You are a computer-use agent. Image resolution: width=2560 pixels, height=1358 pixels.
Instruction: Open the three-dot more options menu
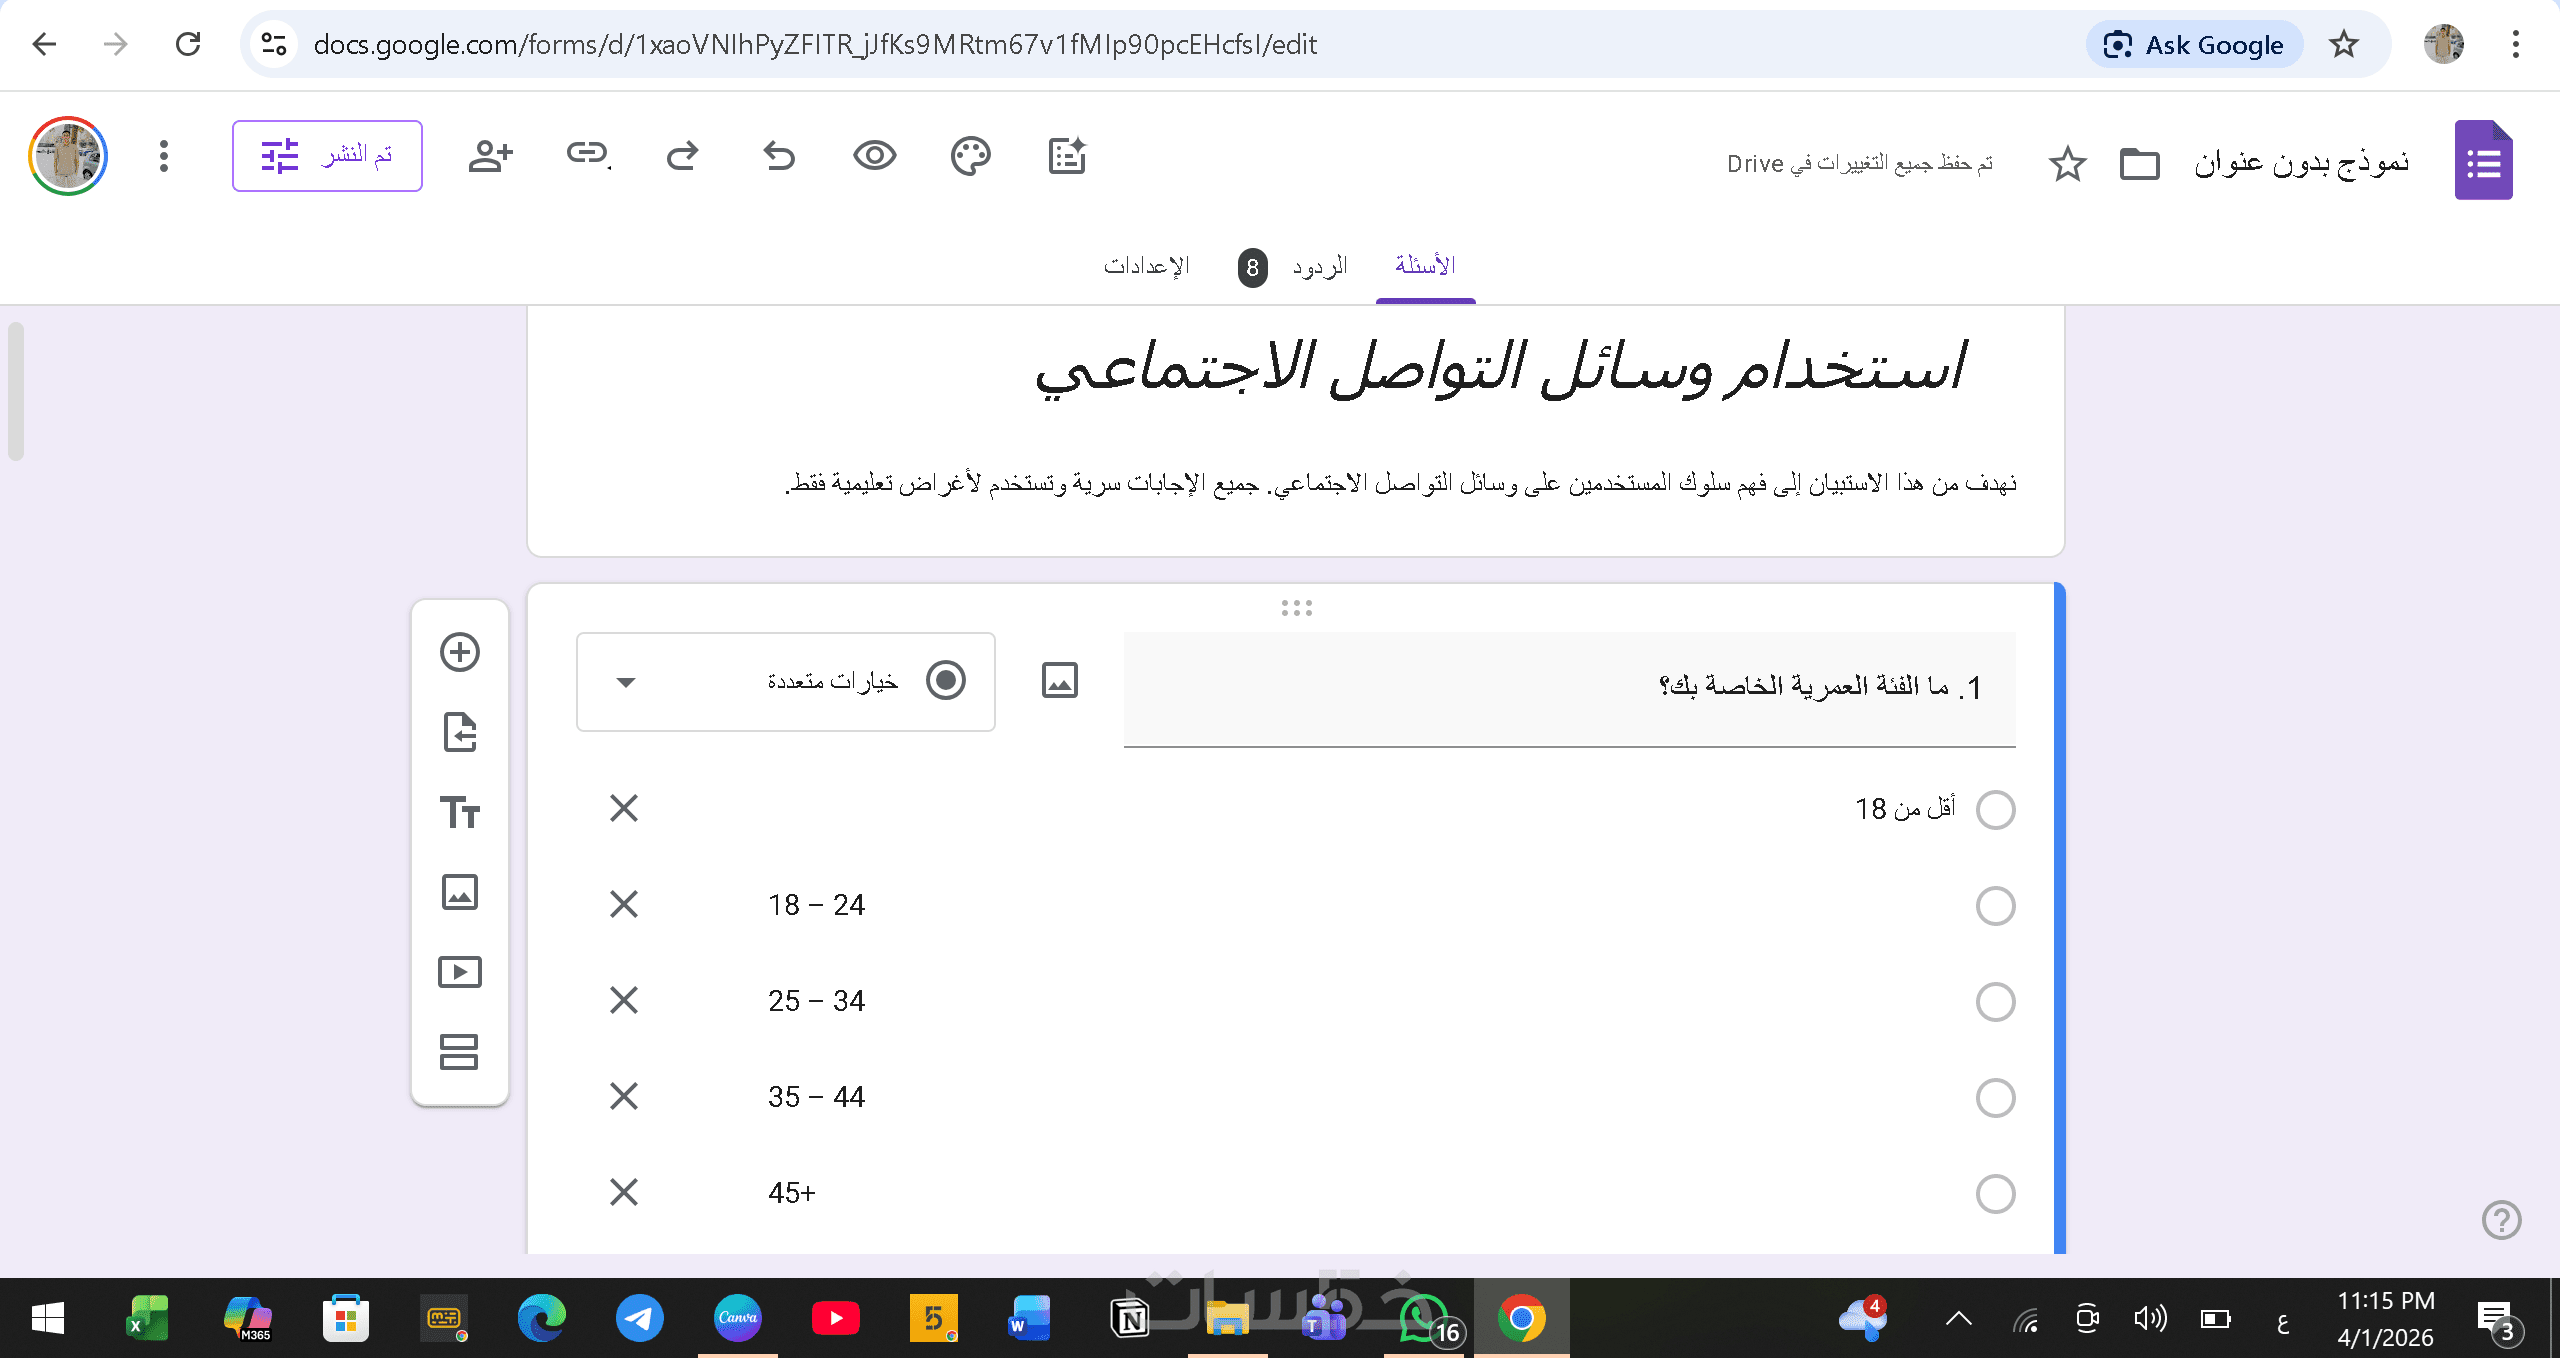tap(164, 156)
